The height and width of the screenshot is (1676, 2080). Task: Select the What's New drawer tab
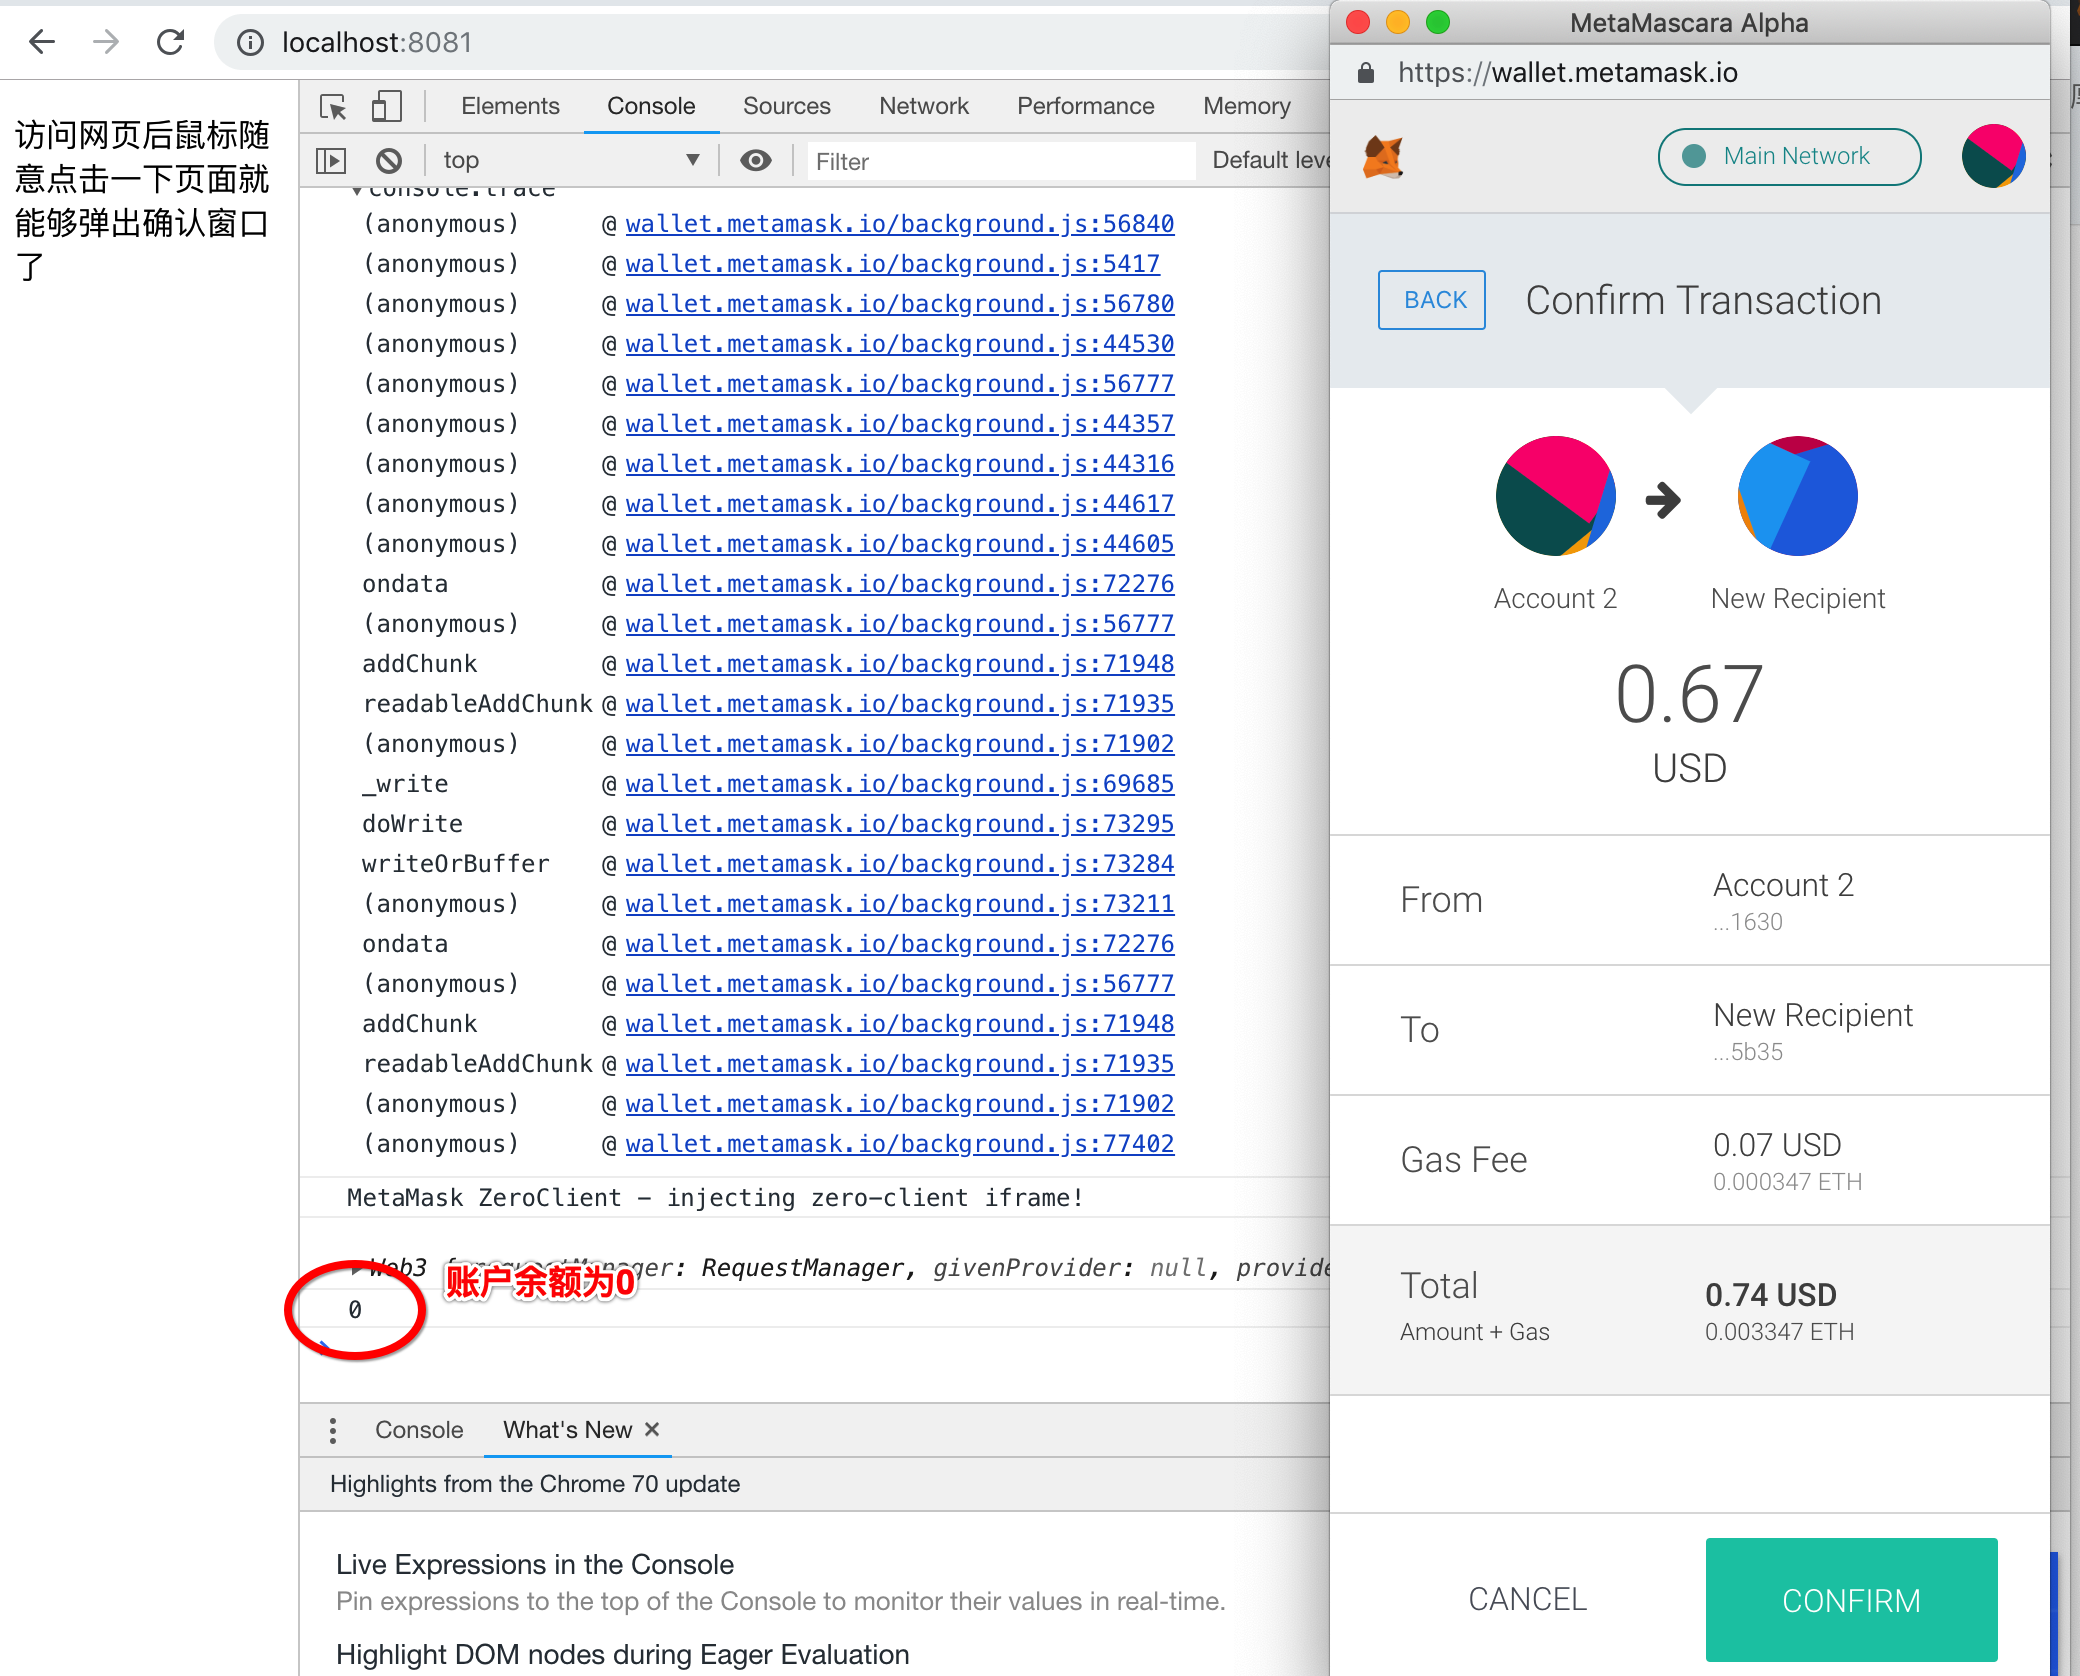[x=567, y=1430]
